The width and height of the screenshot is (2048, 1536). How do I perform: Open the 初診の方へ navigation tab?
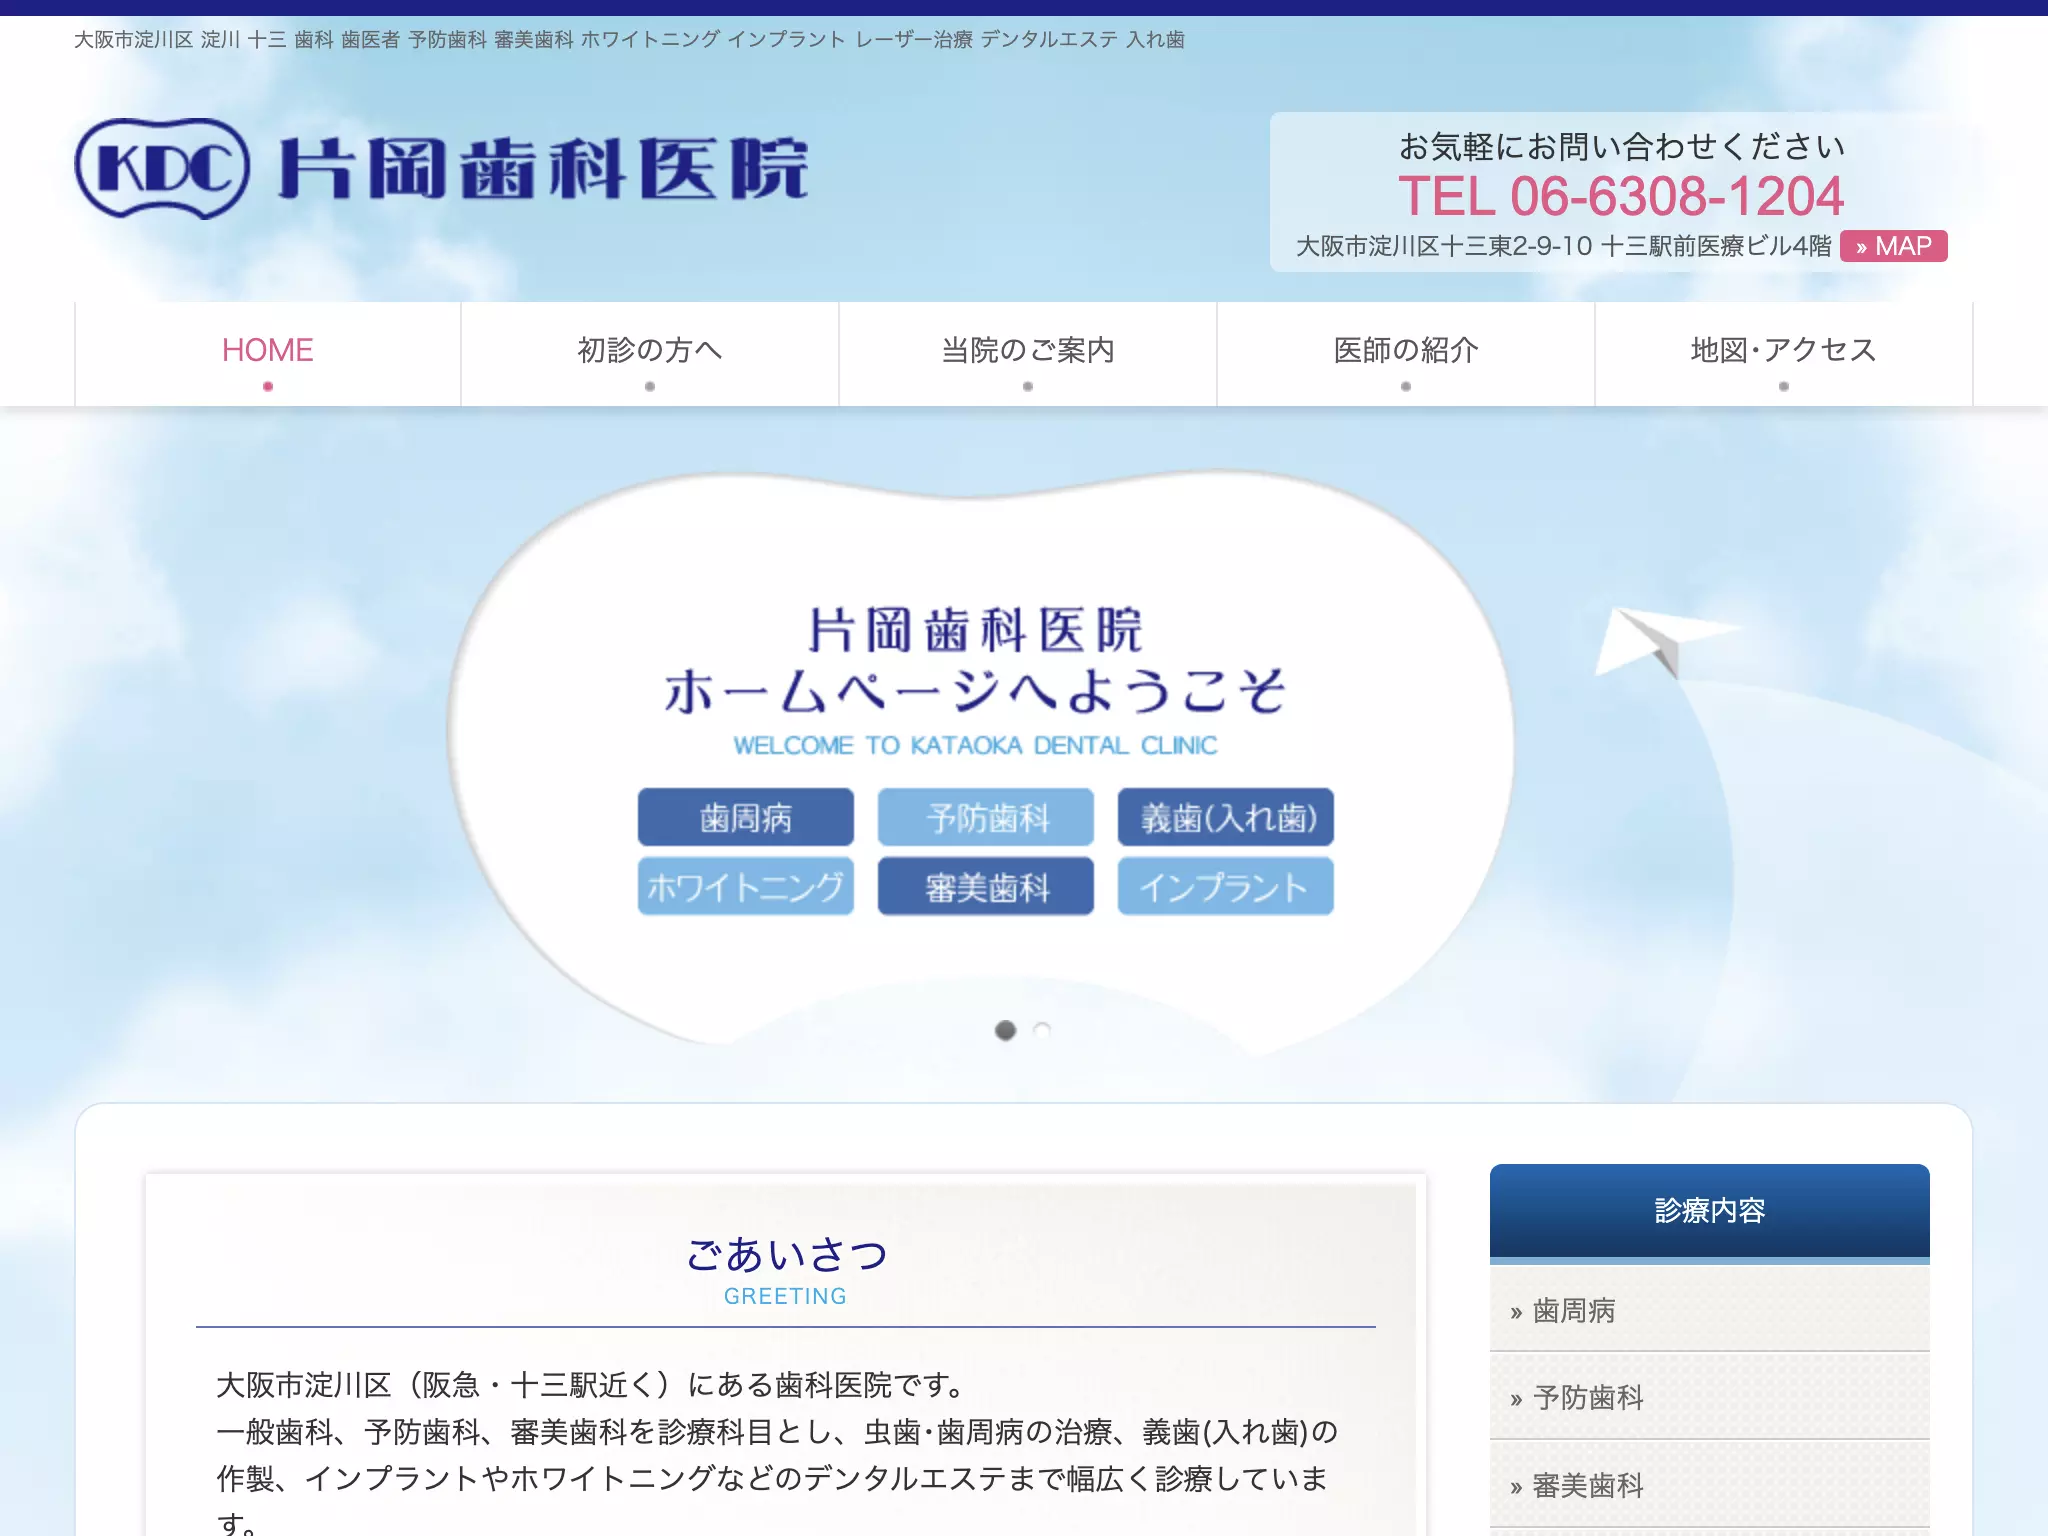650,354
